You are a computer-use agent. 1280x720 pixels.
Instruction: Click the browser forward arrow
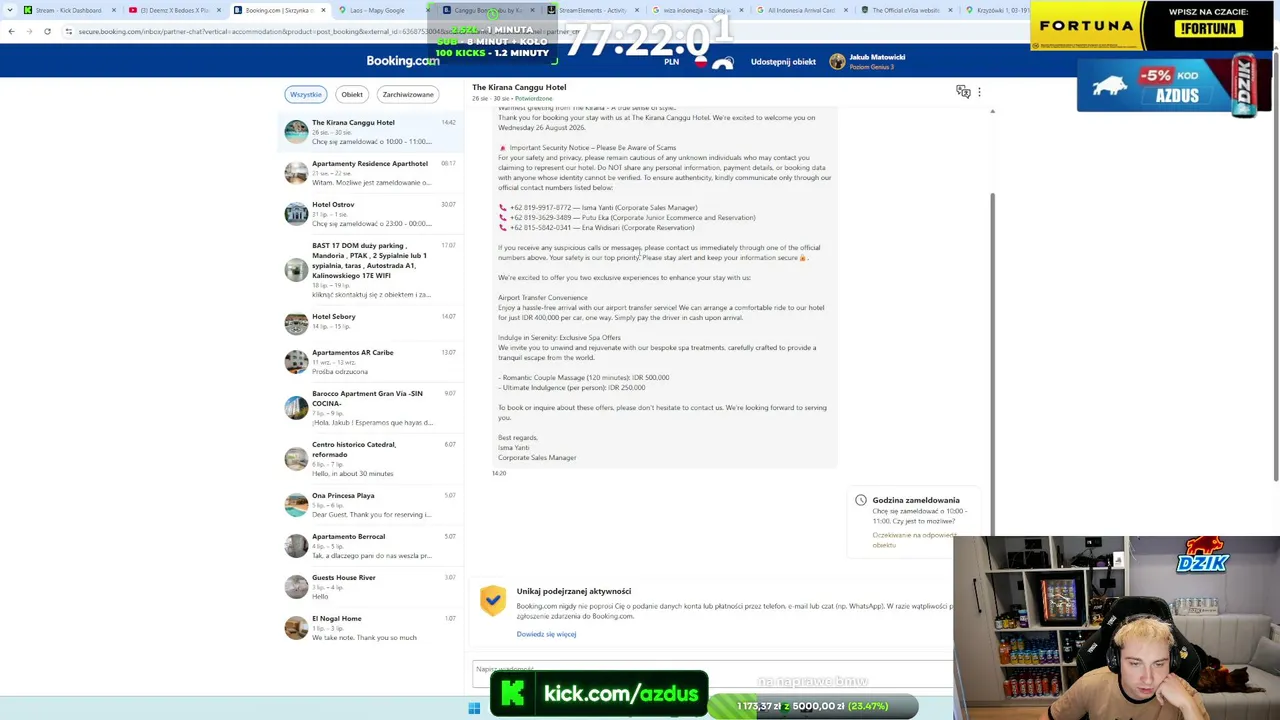tap(28, 31)
